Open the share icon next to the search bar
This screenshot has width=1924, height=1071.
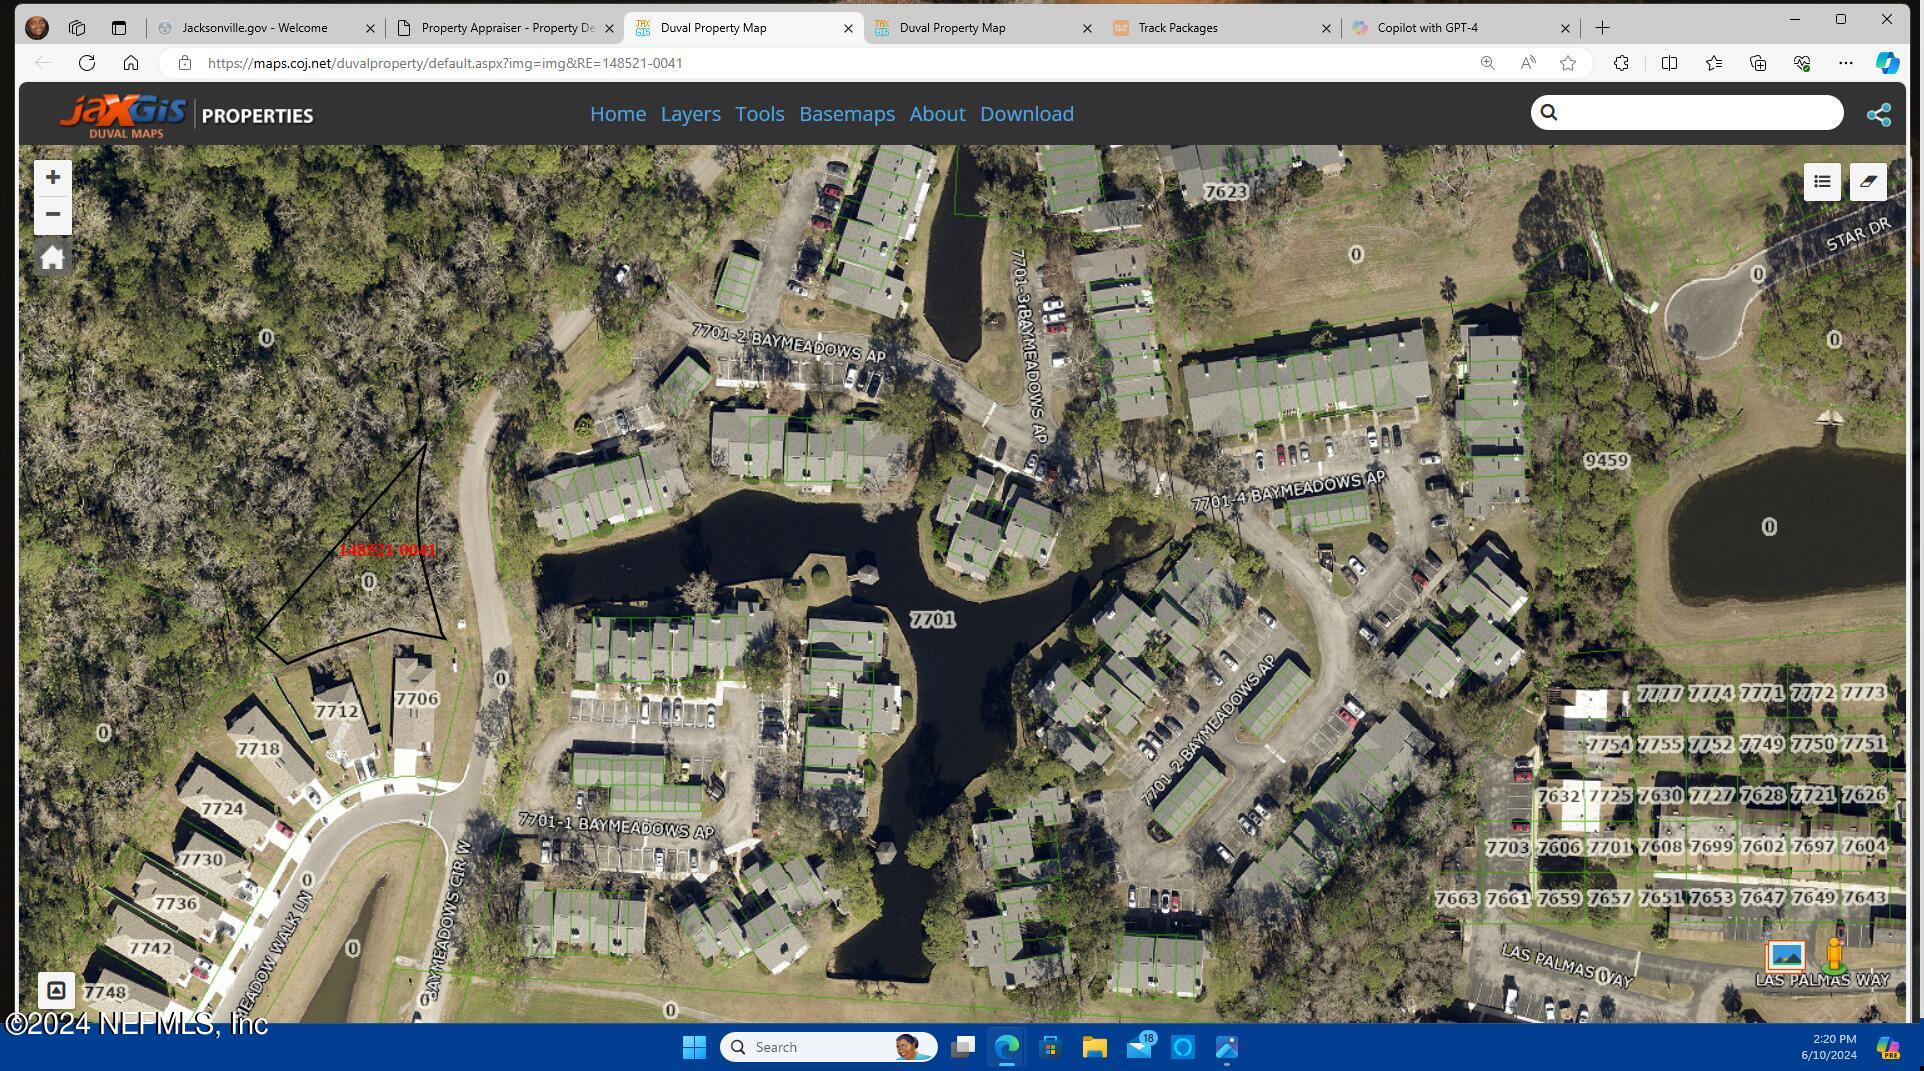[1880, 114]
